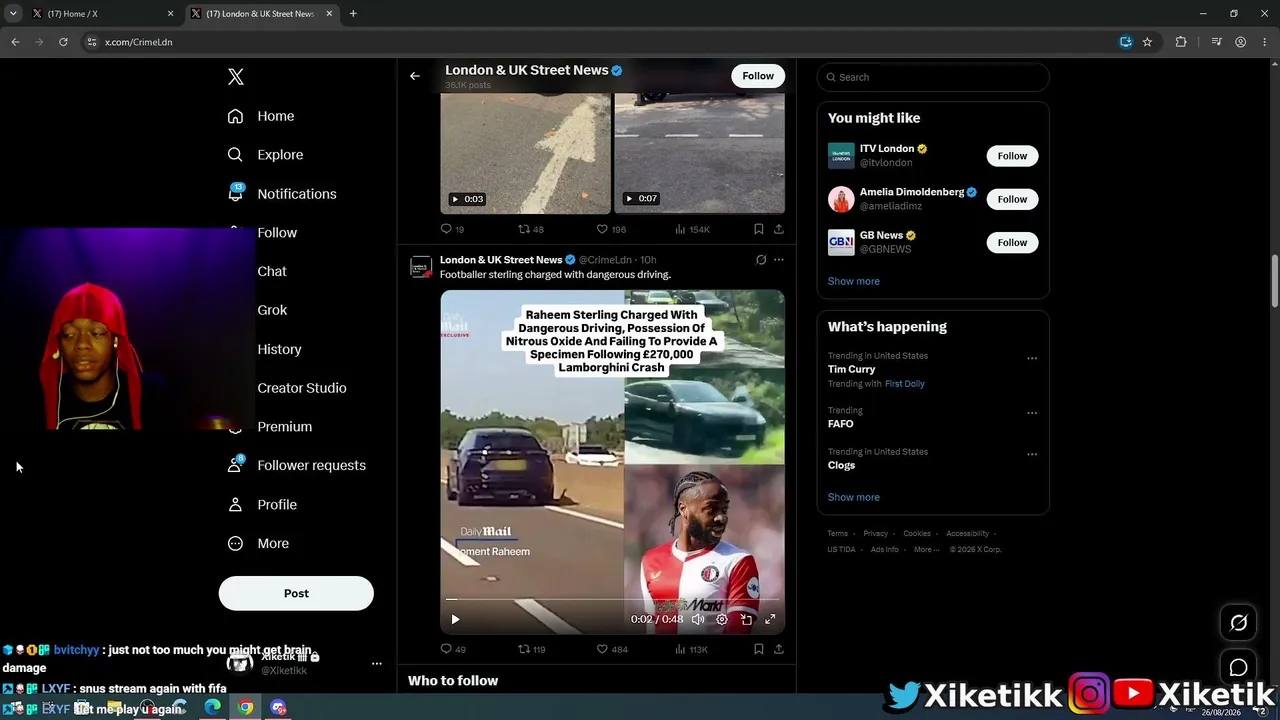Open Grok actions on the Sterling post
The width and height of the screenshot is (1280, 720).
click(761, 260)
